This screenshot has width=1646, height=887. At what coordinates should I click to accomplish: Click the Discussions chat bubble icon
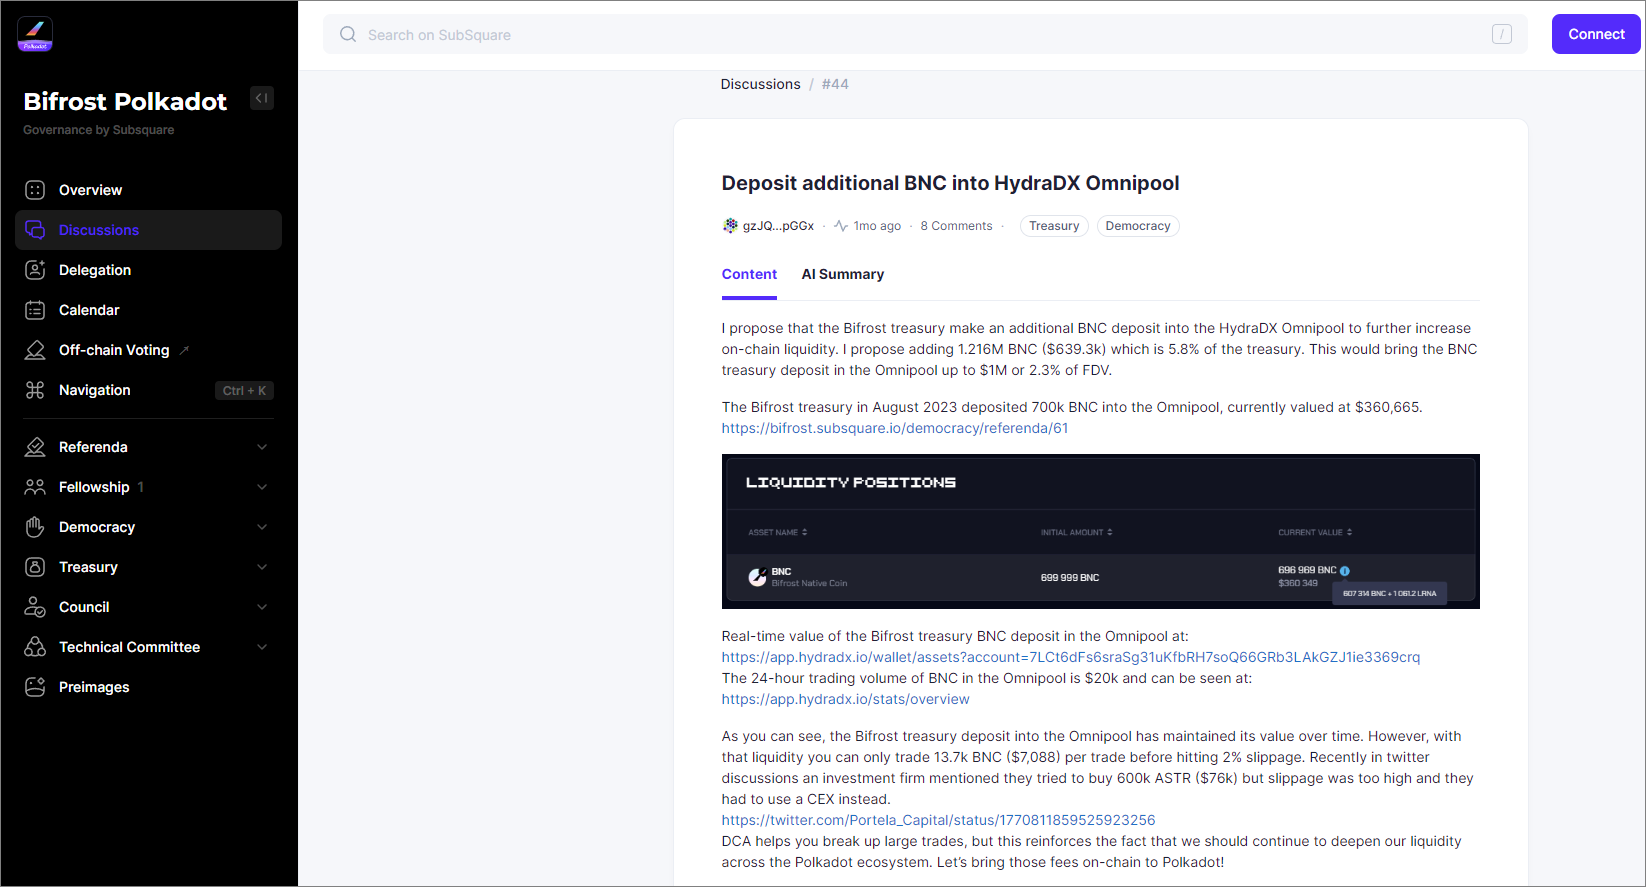[35, 230]
